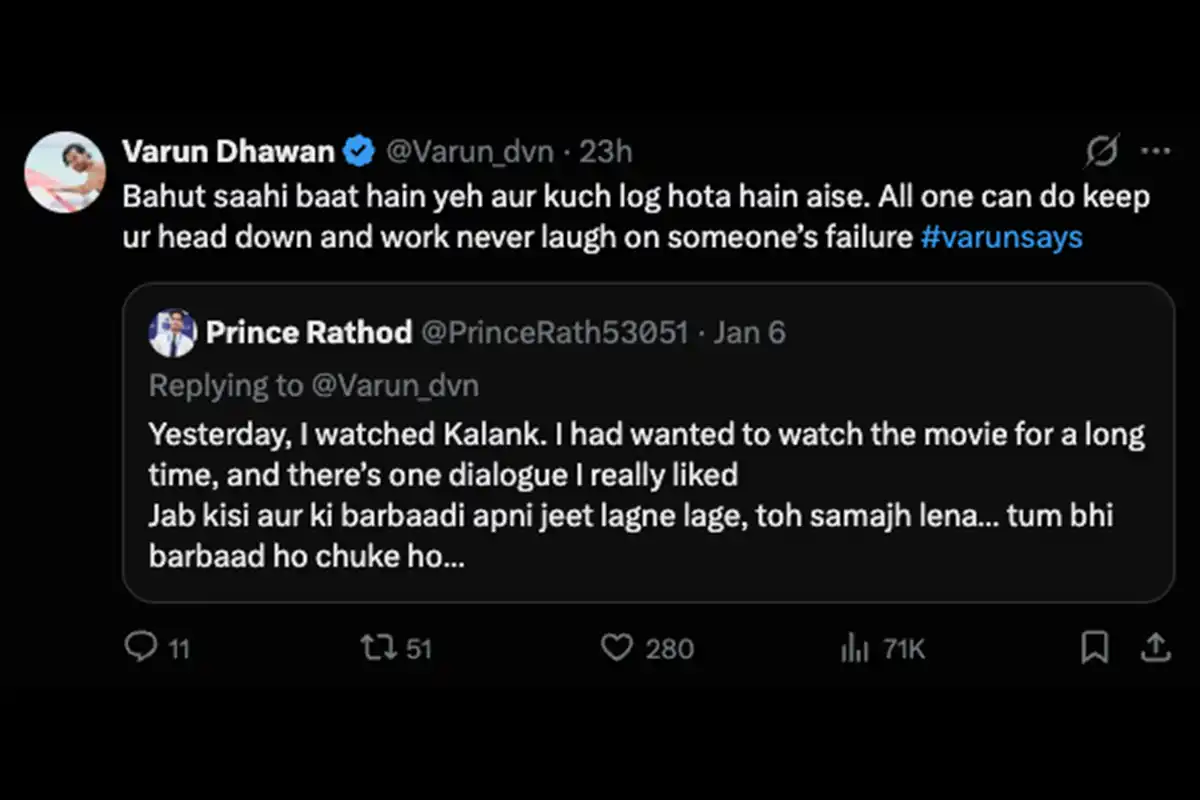The image size is (1200, 800).
Task: Click the Grok slashed-circle icon
Action: [x=1101, y=150]
